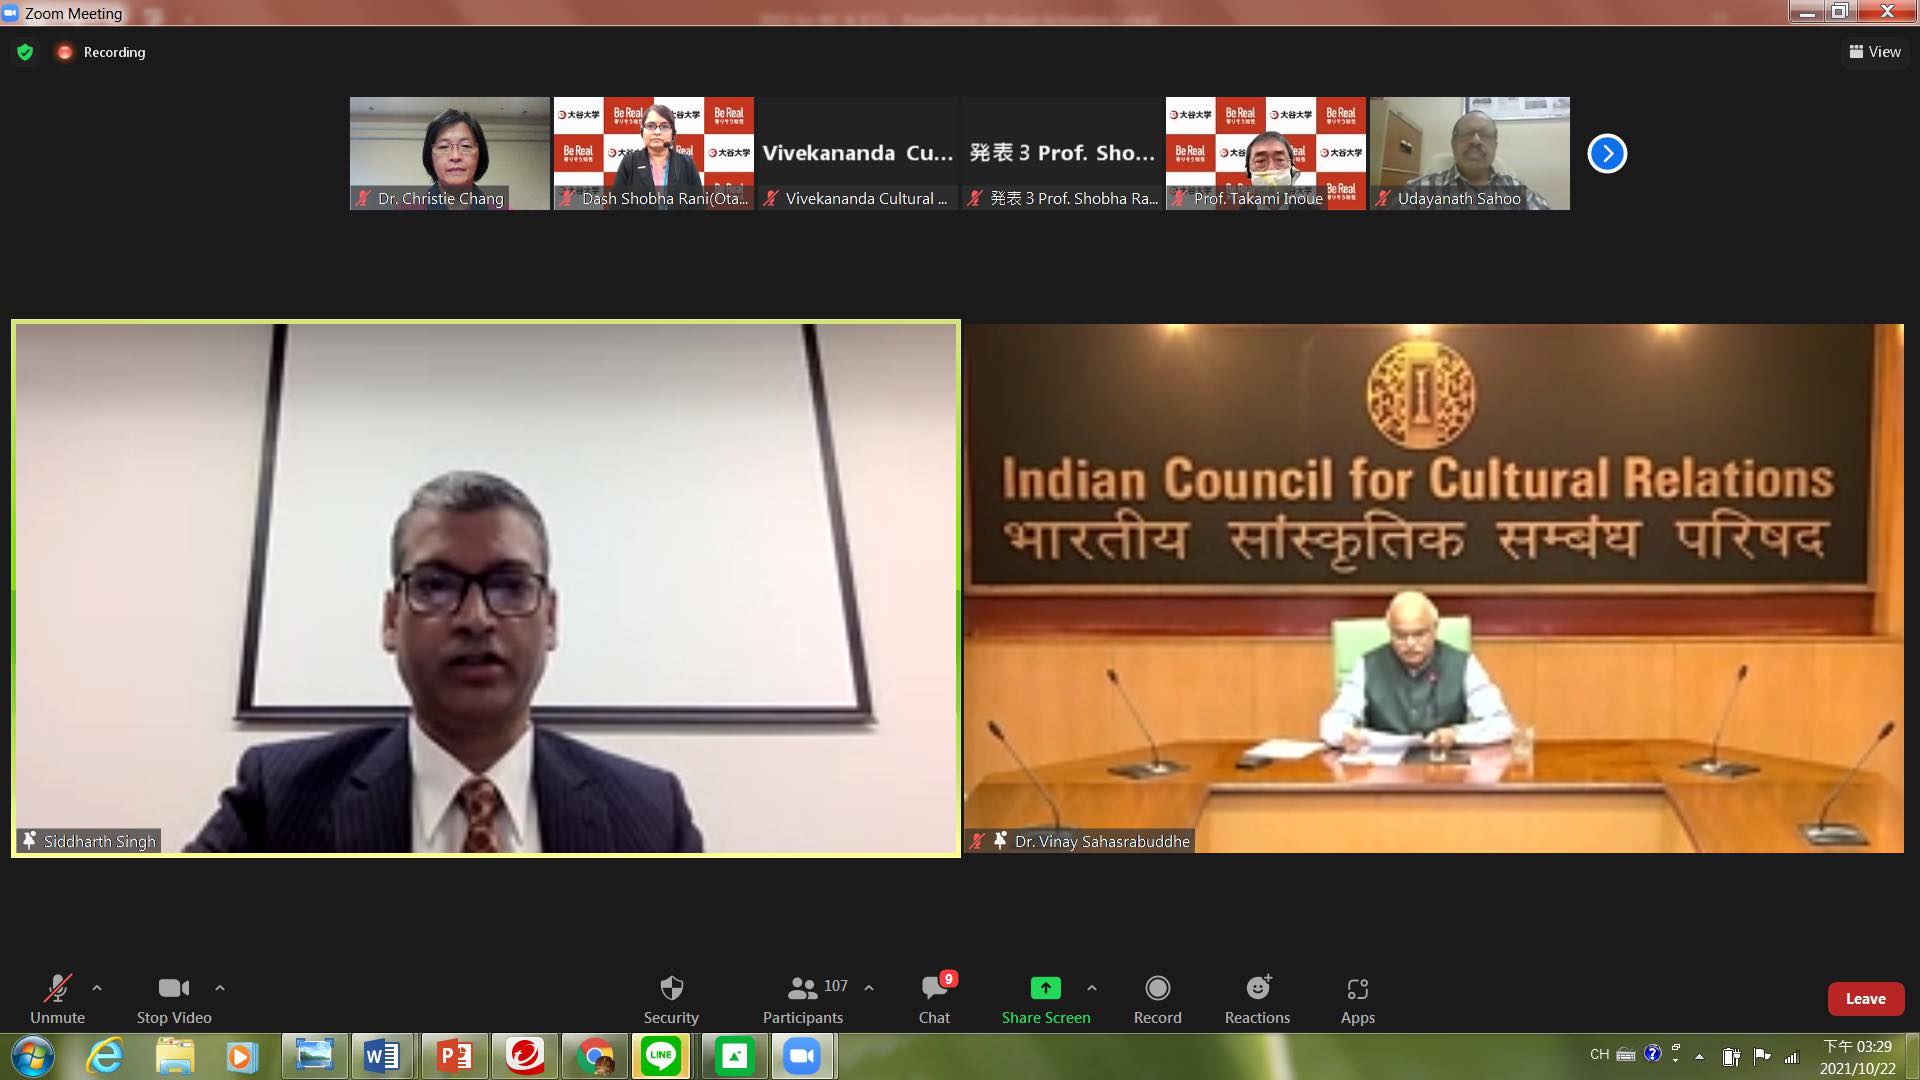Screen dimensions: 1920x1080
Task: Select Dr. Christie Chang video thumbnail
Action: click(x=449, y=153)
